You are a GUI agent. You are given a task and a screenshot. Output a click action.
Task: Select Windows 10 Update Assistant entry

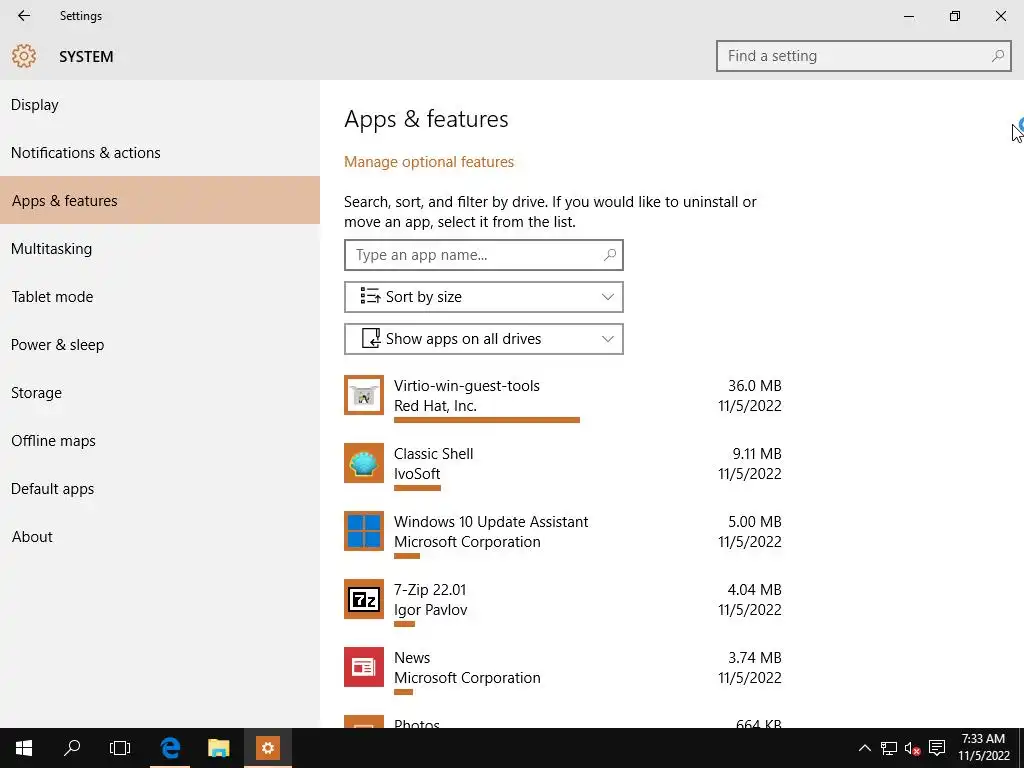pyautogui.click(x=491, y=522)
